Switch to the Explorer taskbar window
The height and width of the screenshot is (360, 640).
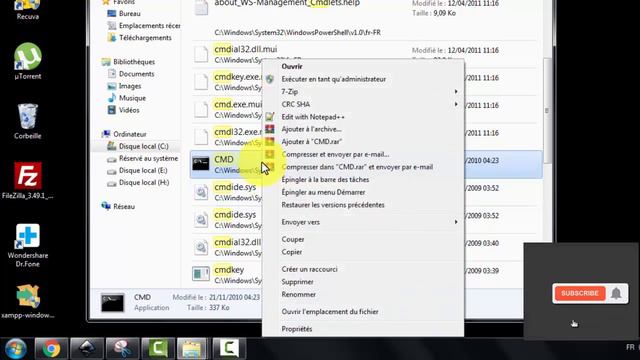(x=193, y=349)
